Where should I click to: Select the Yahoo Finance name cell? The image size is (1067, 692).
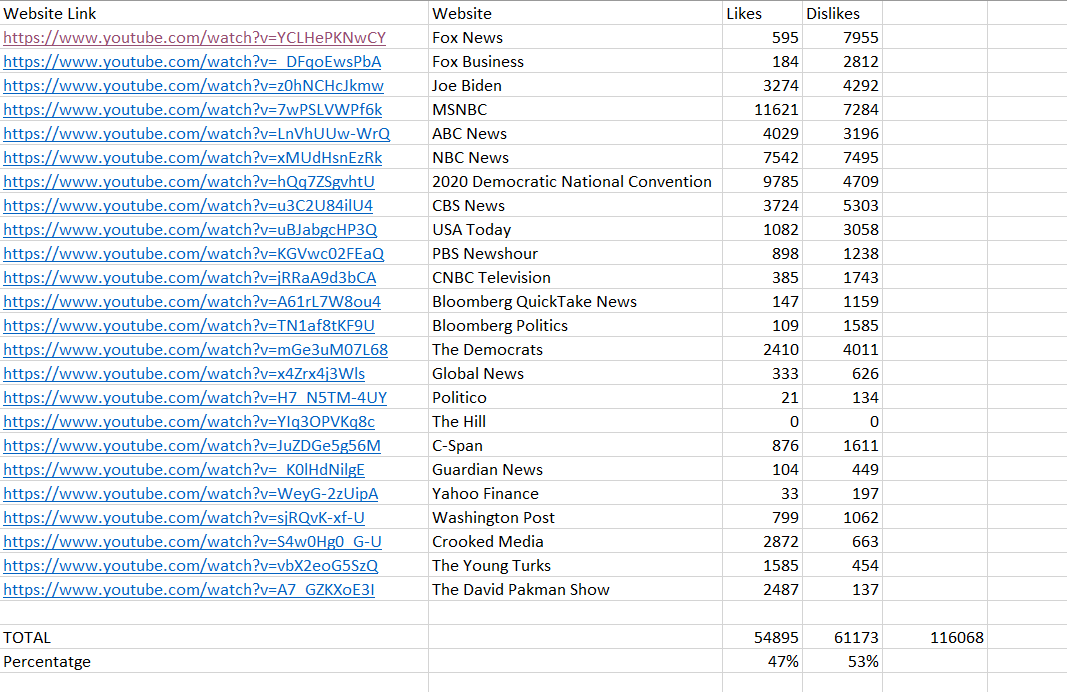(x=576, y=494)
